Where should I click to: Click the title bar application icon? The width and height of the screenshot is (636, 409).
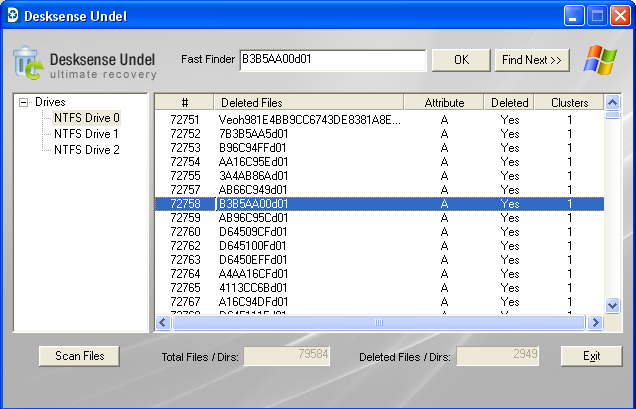[13, 15]
